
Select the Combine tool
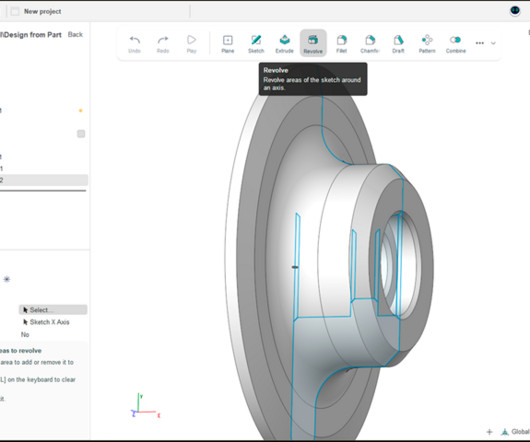456,44
